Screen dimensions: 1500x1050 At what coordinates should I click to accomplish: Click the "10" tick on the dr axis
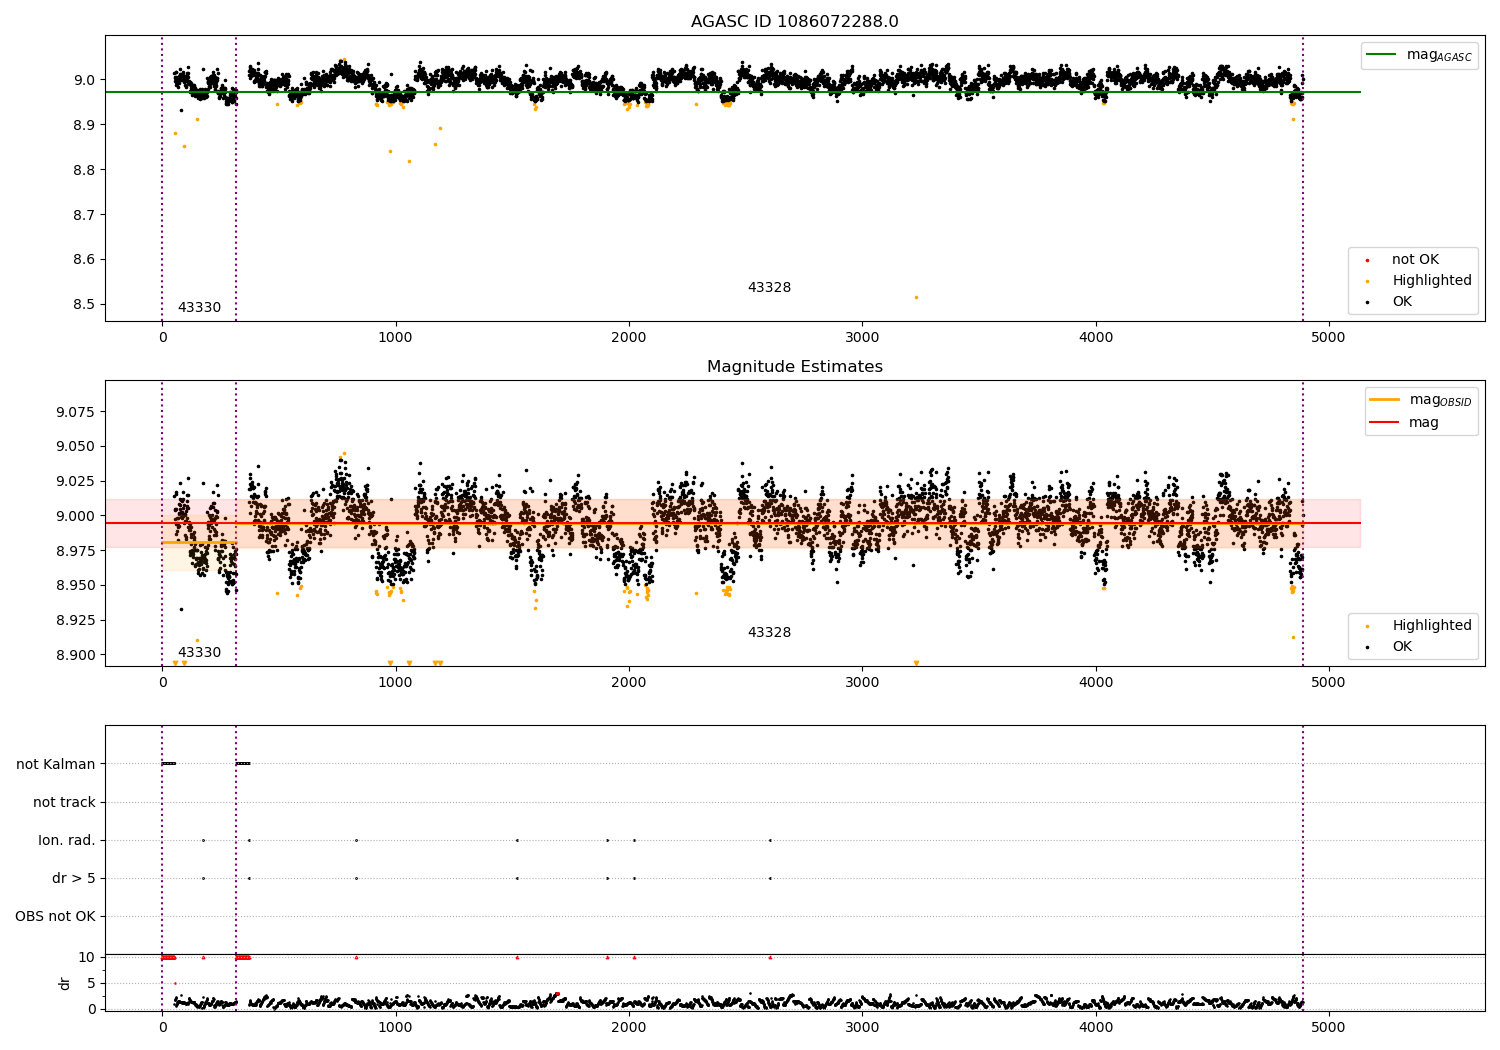pos(87,957)
